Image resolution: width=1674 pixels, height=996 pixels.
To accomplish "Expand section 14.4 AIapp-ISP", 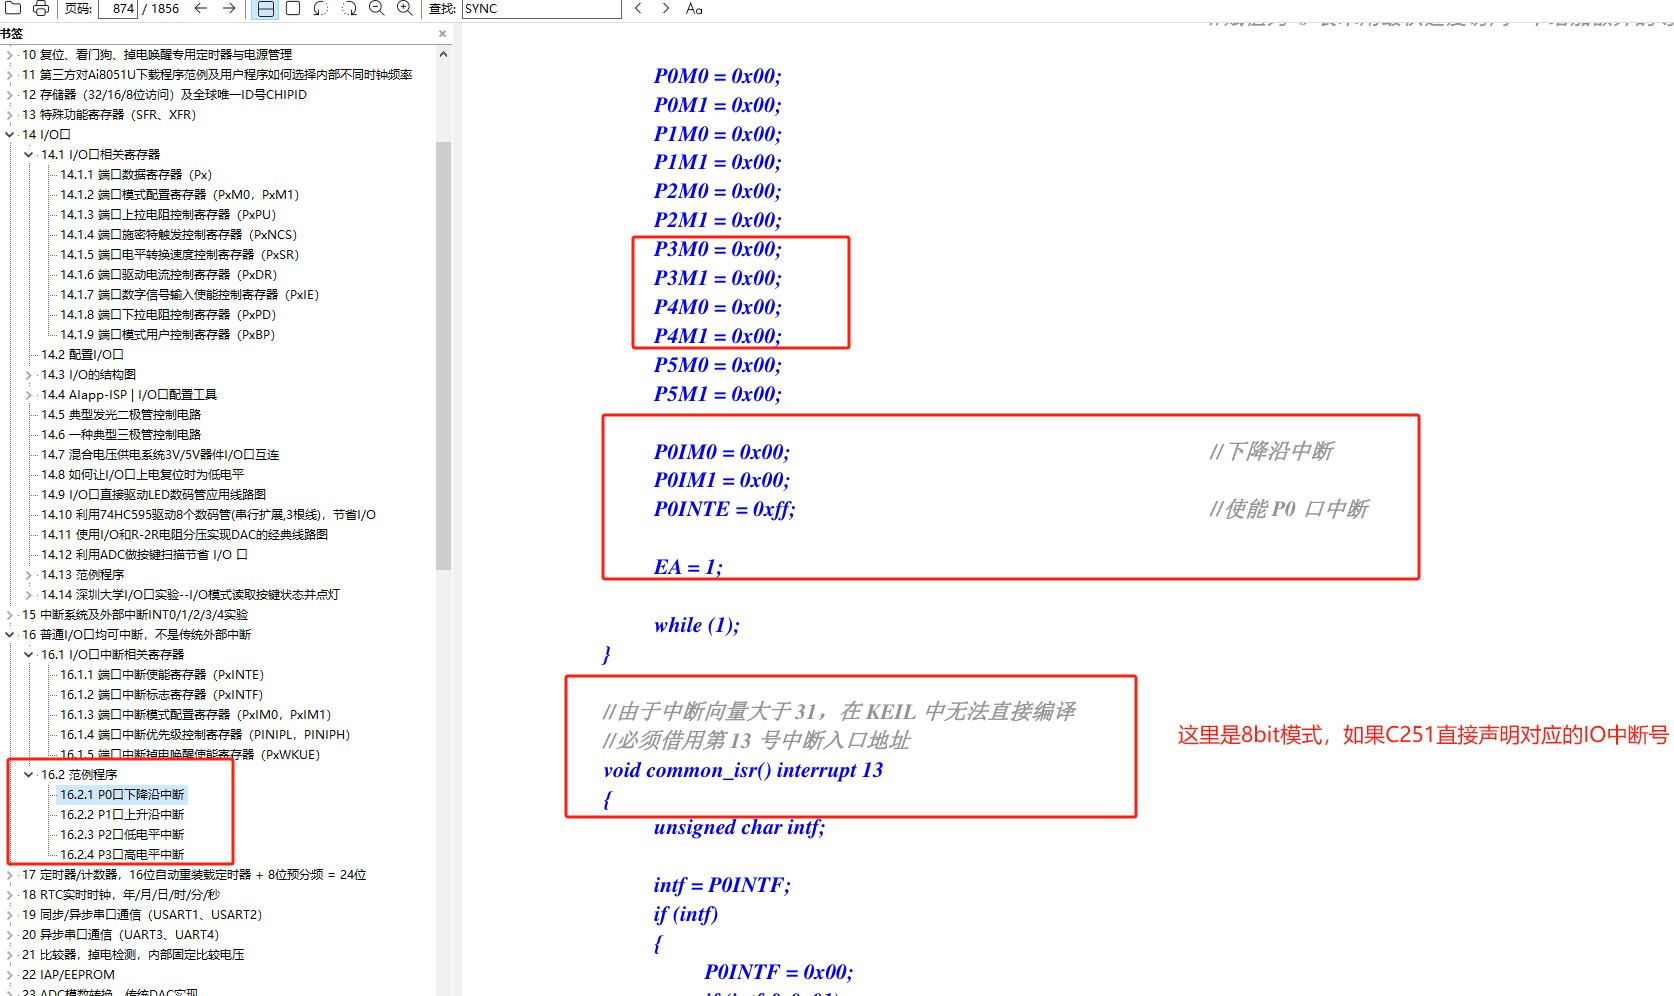I will coord(29,395).
